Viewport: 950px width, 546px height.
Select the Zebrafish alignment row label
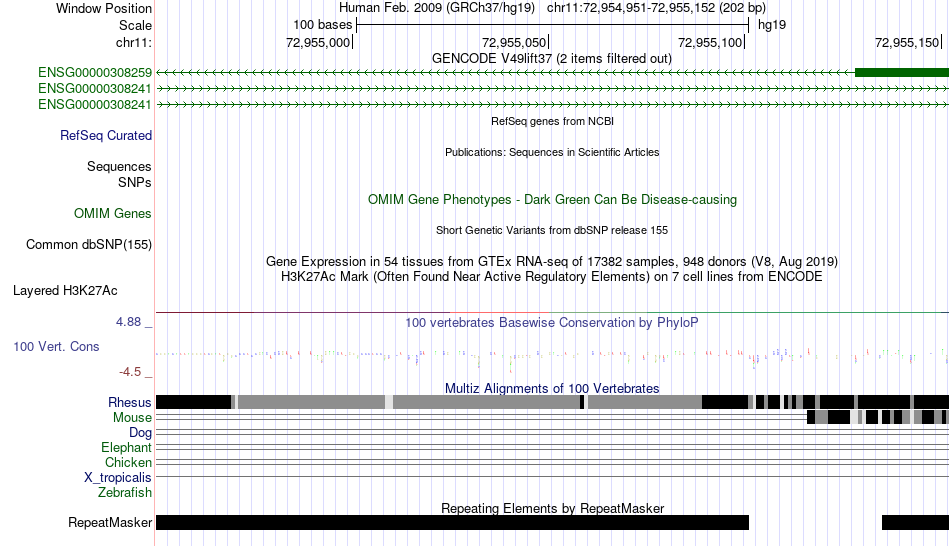pos(125,493)
